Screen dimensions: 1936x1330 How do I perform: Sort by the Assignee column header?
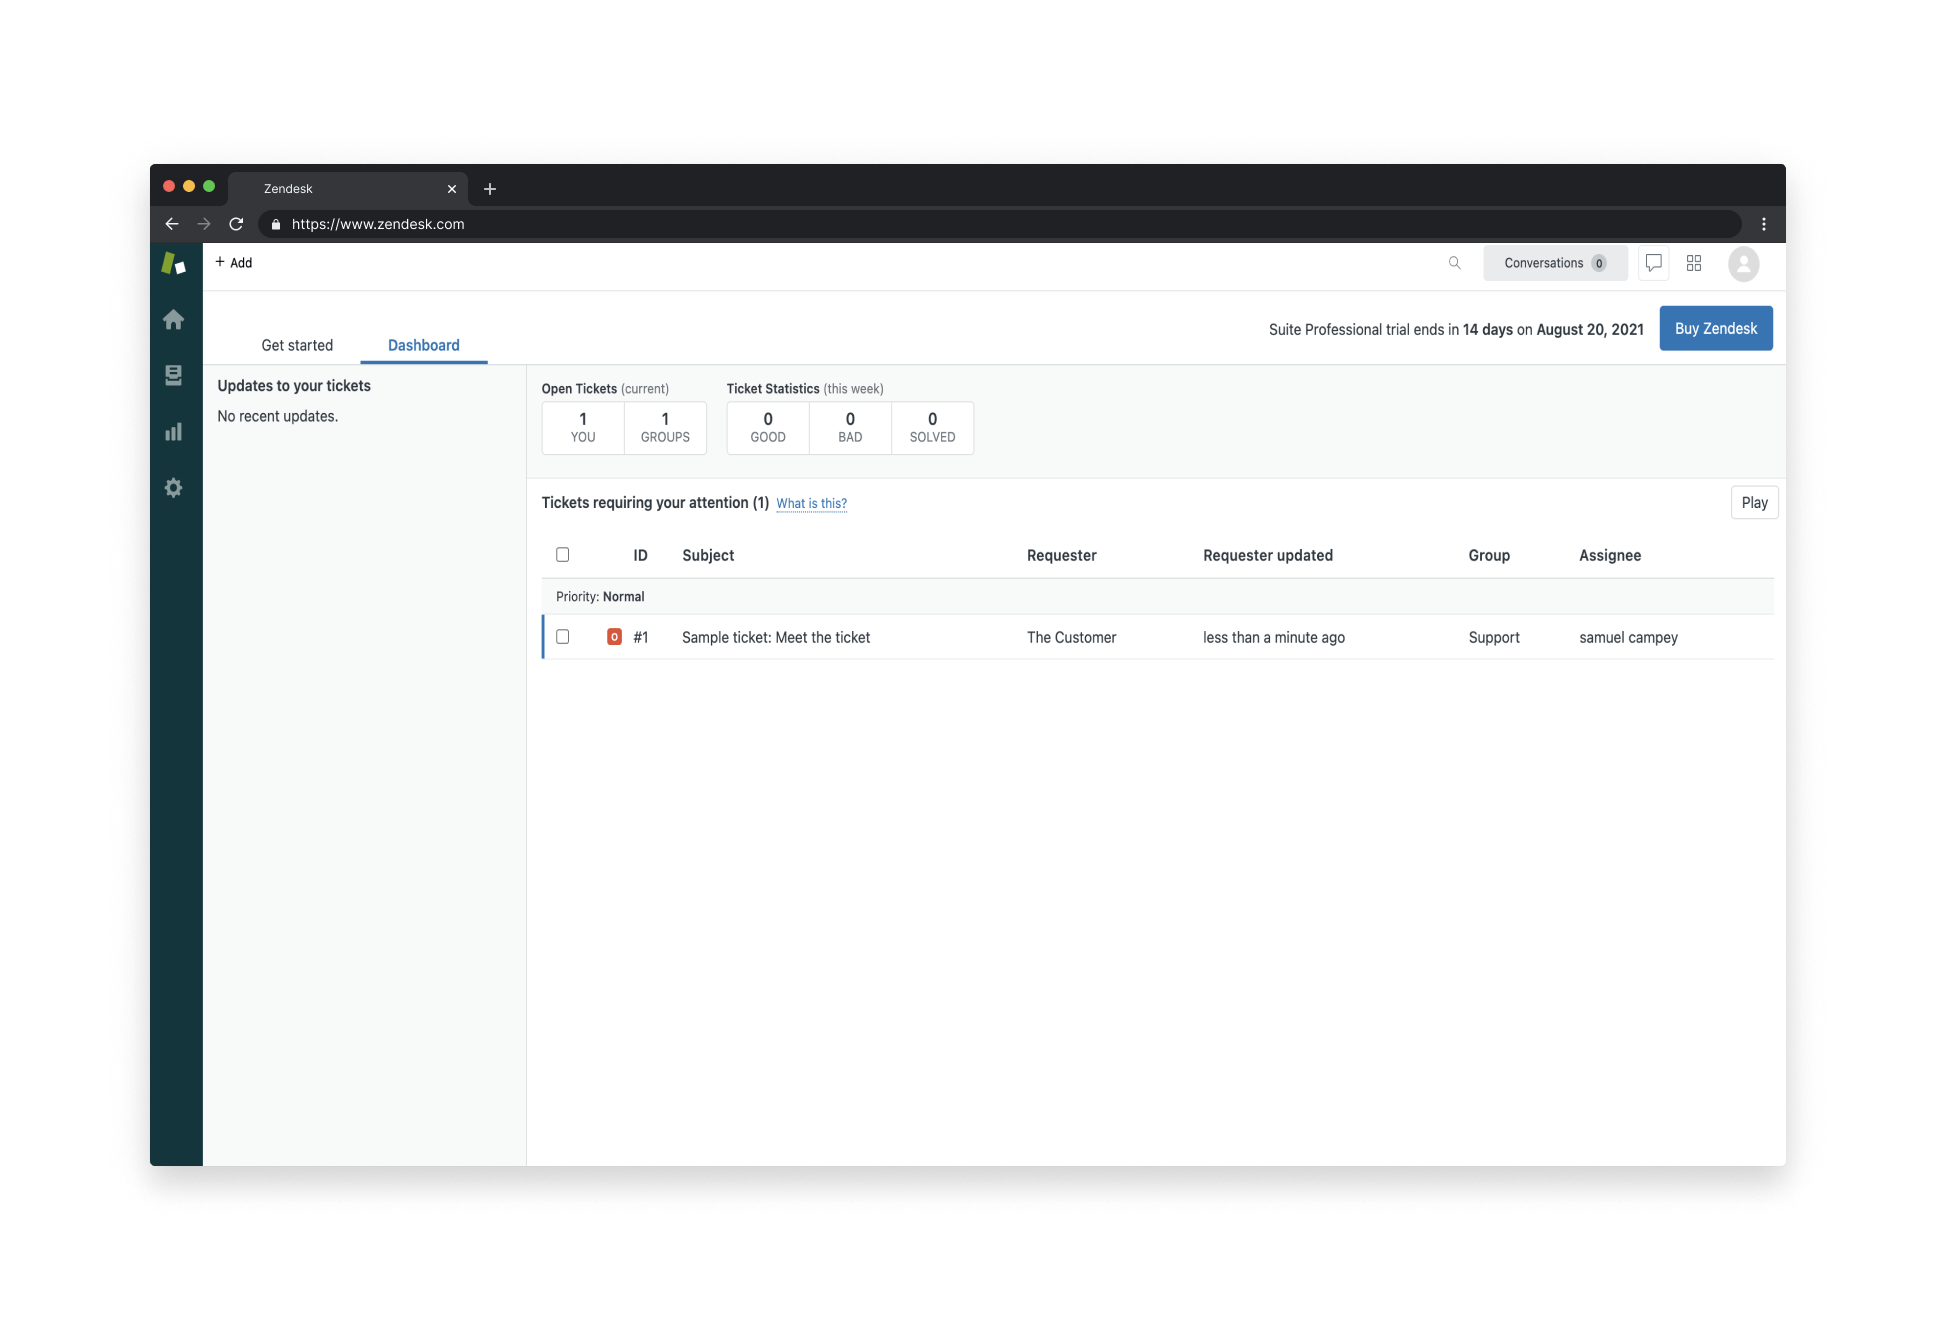pos(1610,556)
